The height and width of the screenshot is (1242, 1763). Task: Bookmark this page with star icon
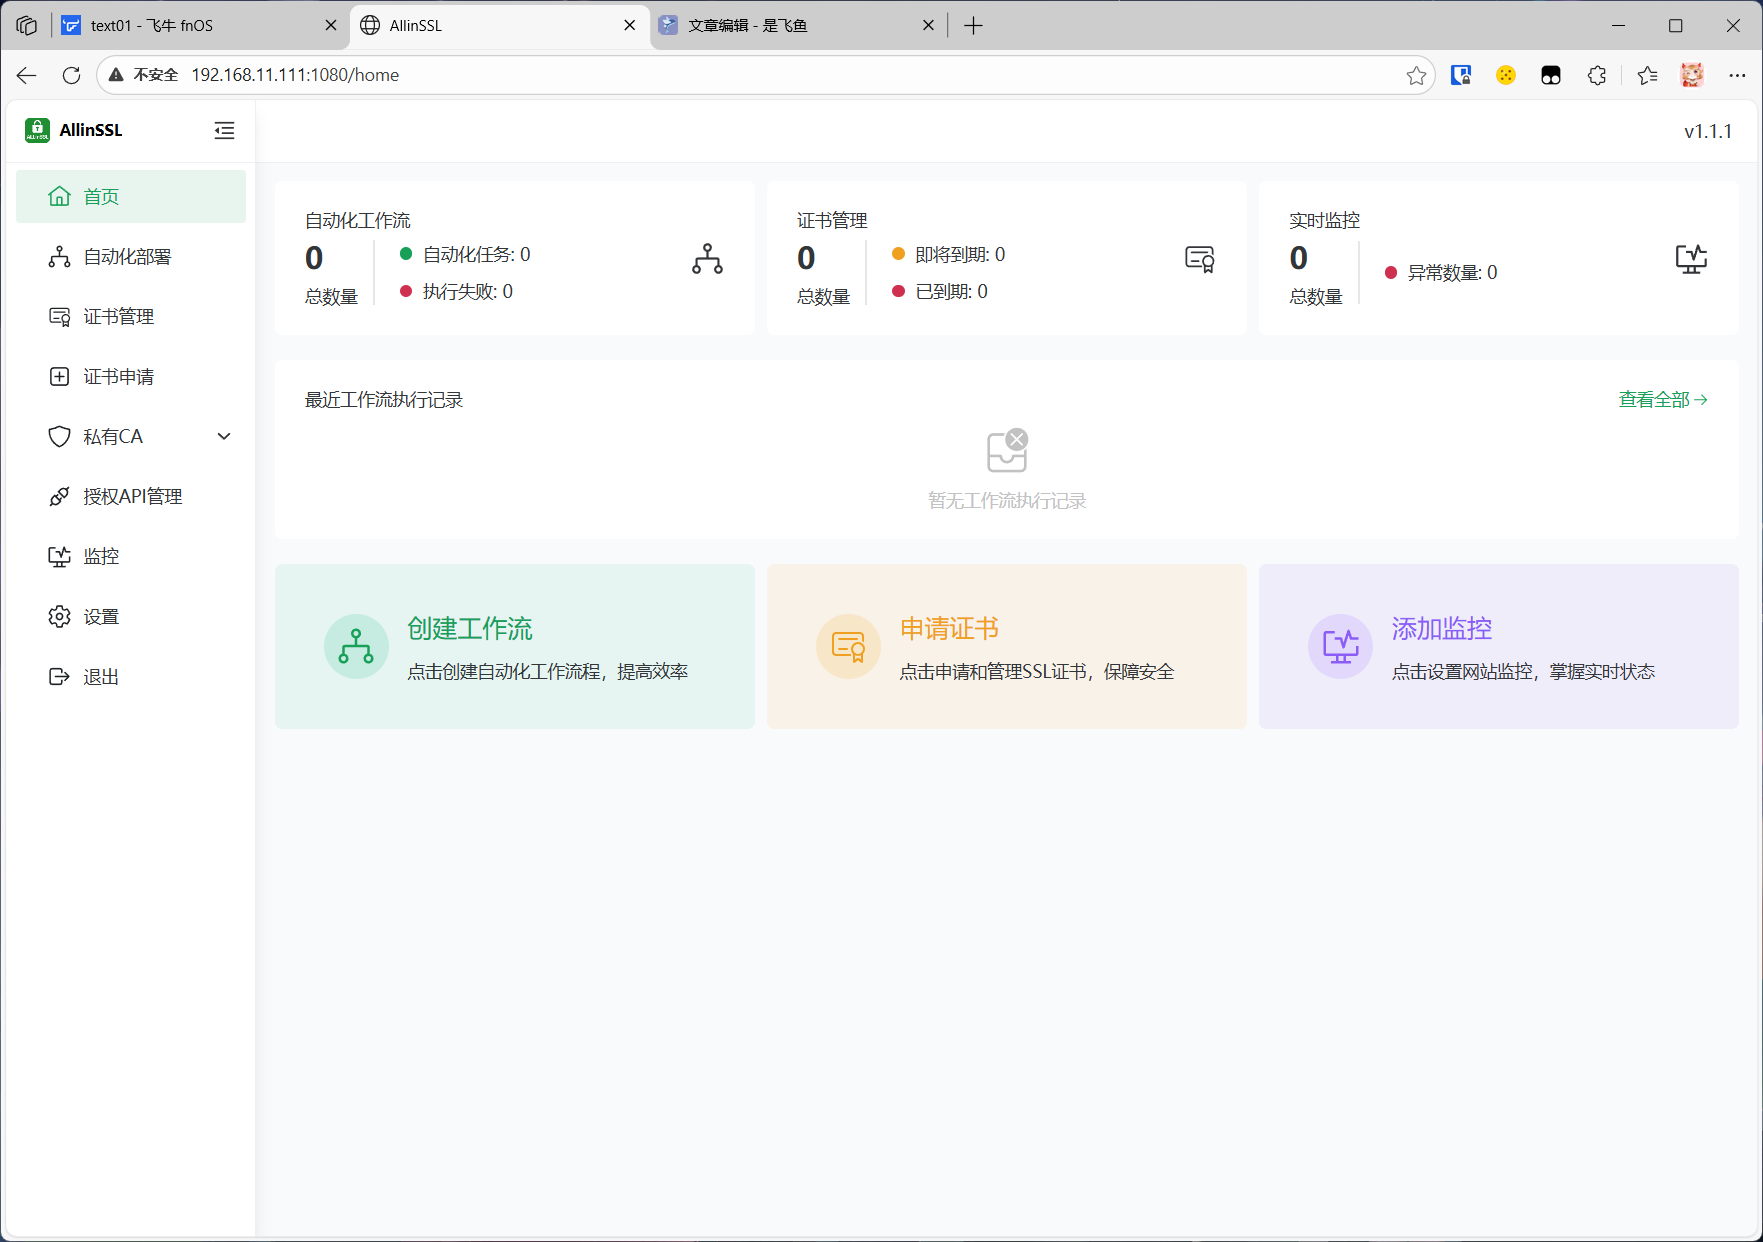pos(1416,75)
